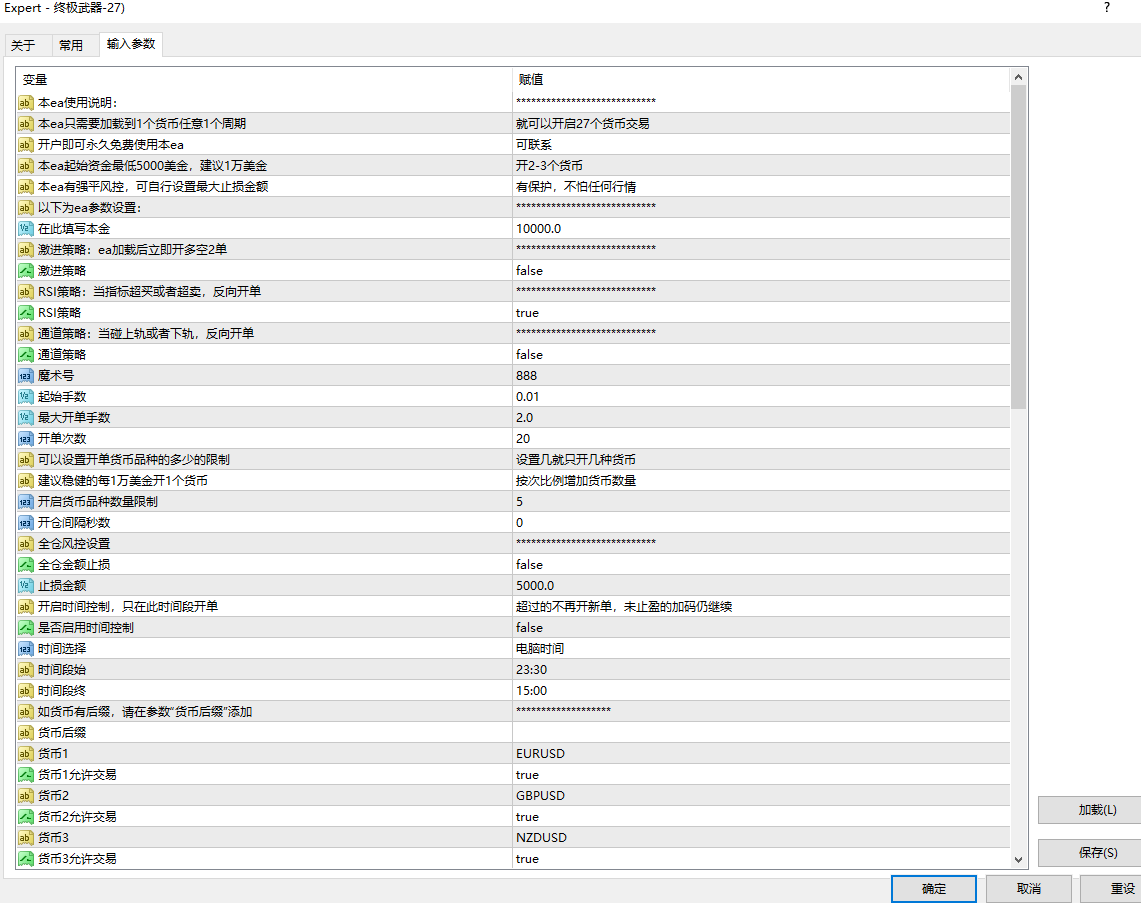Image resolution: width=1141 pixels, height=903 pixels.
Task: Click the 加载(L) button
Action: pos(1089,810)
